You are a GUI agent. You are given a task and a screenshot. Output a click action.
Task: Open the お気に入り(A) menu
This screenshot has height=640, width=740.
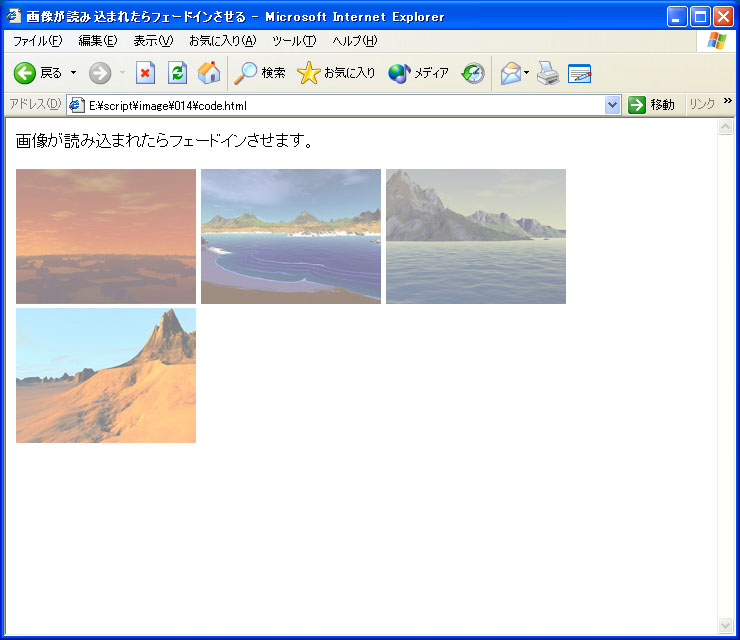[223, 41]
